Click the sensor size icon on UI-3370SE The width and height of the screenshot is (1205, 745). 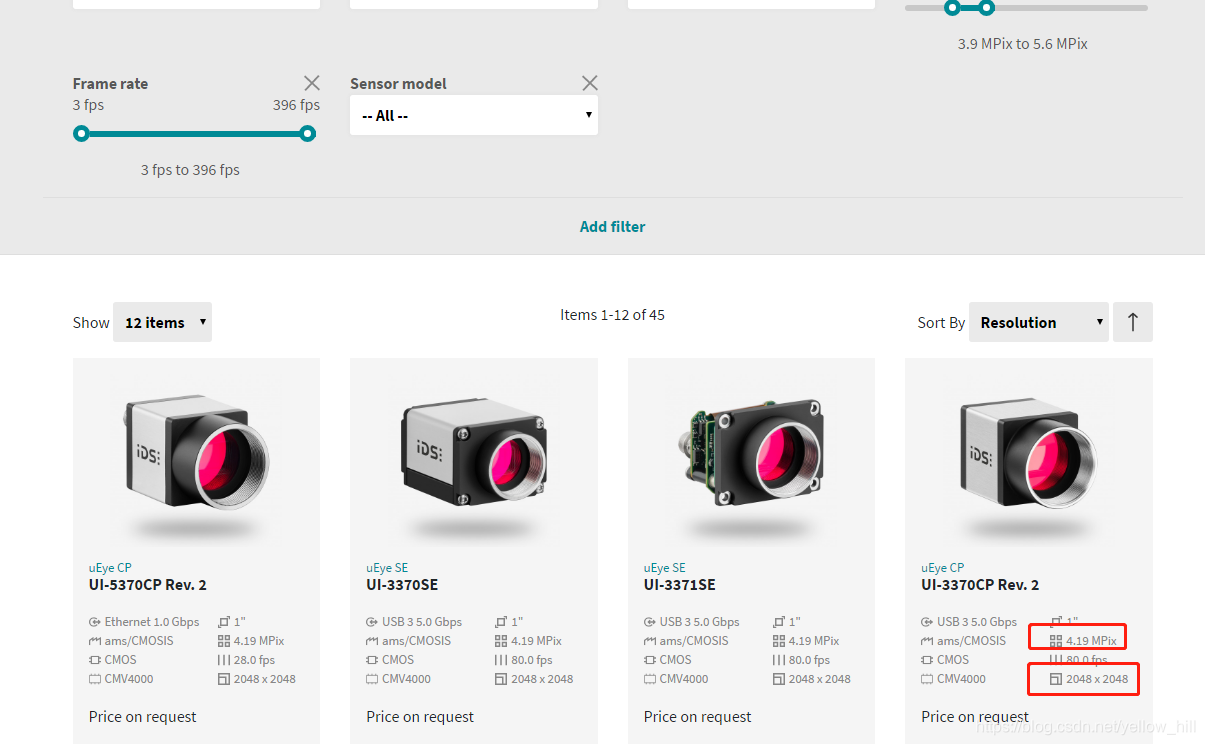tap(501, 622)
